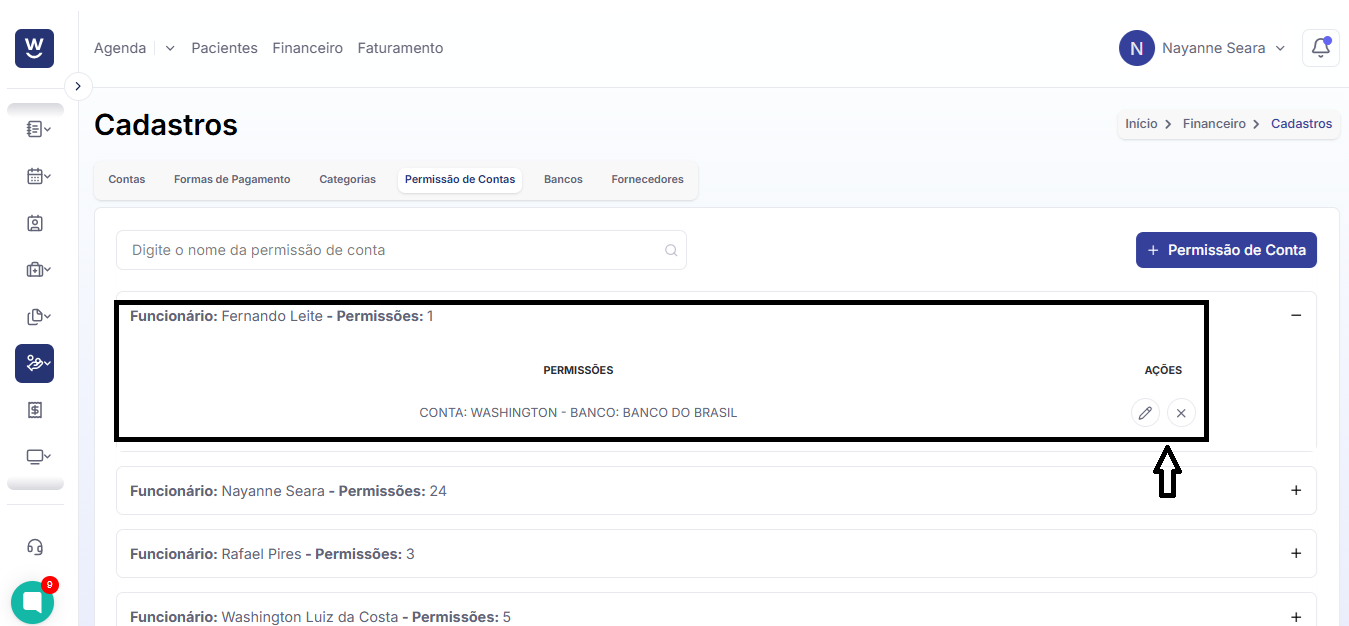Click the Início breadcrumb link

1141,124
